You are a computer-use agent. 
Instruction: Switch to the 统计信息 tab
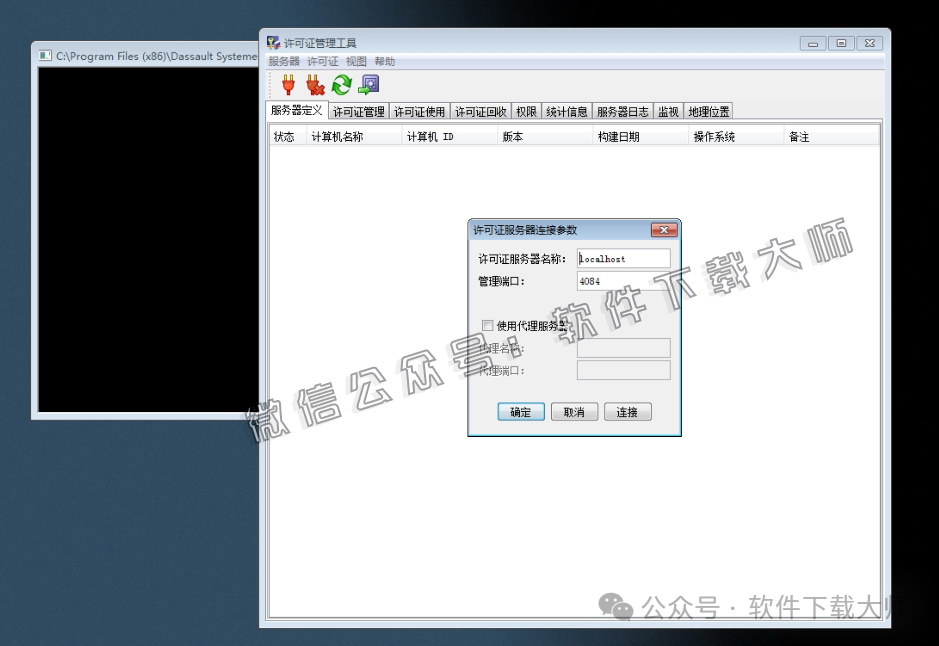[567, 111]
